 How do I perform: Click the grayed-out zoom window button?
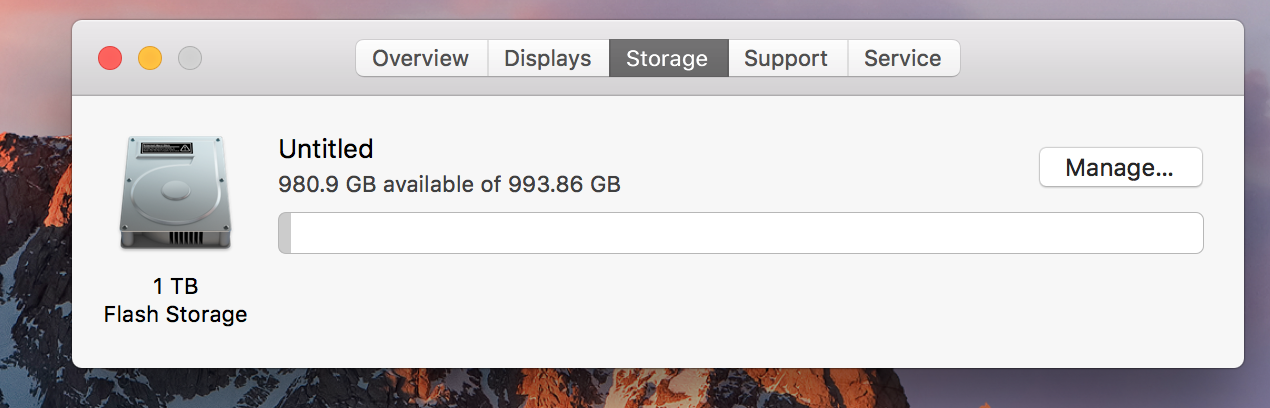[190, 58]
